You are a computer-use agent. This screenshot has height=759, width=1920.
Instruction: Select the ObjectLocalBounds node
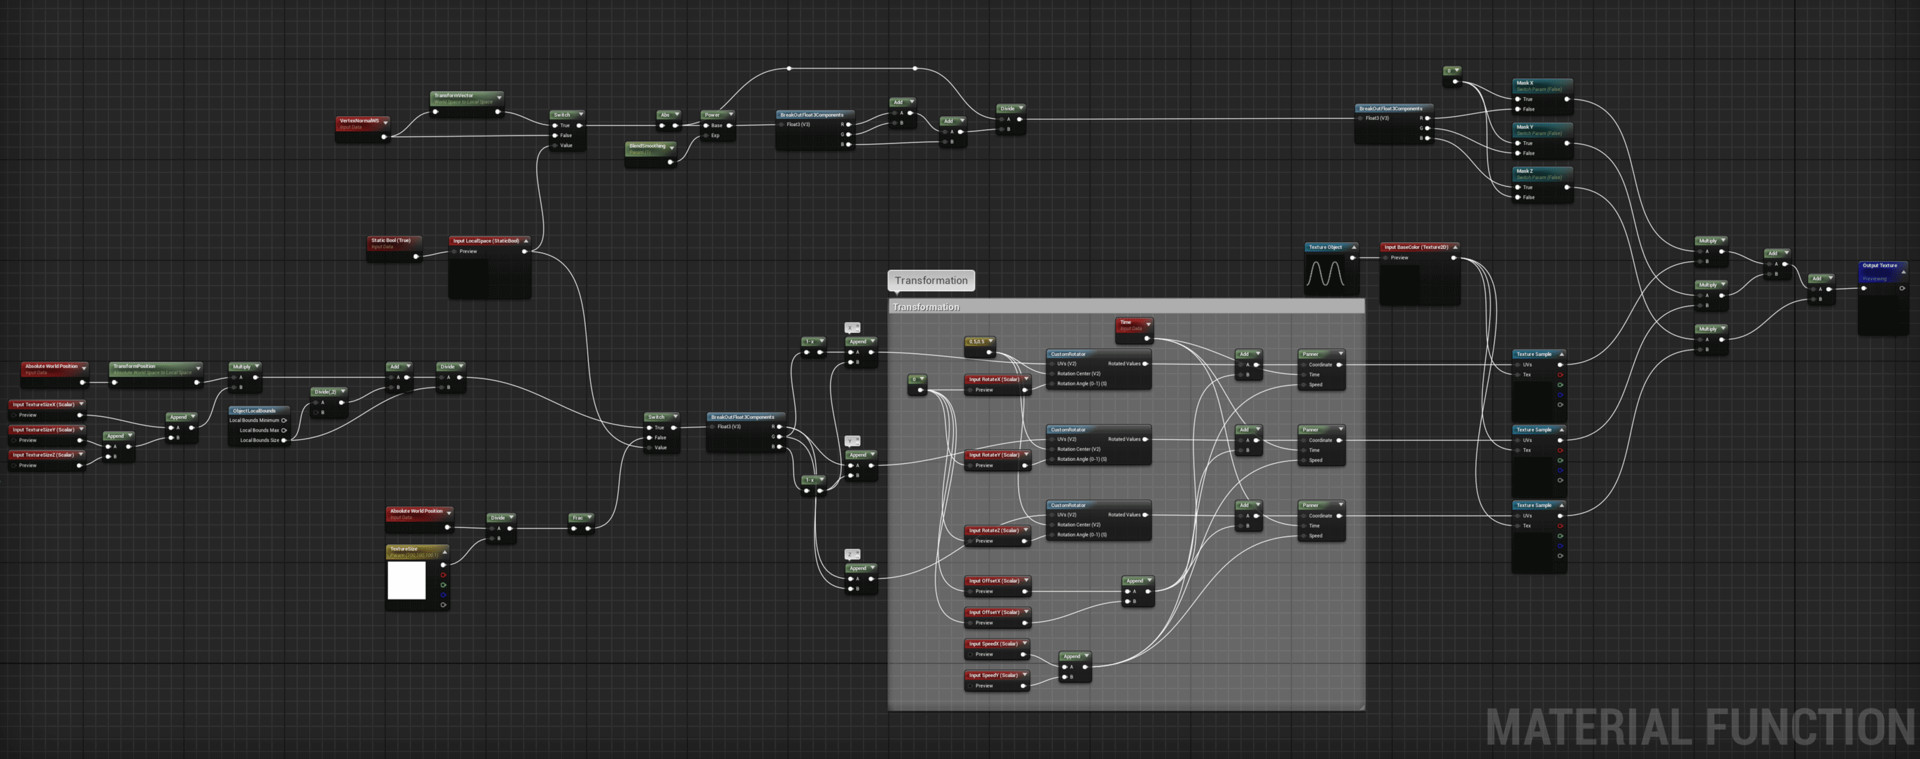pos(258,411)
